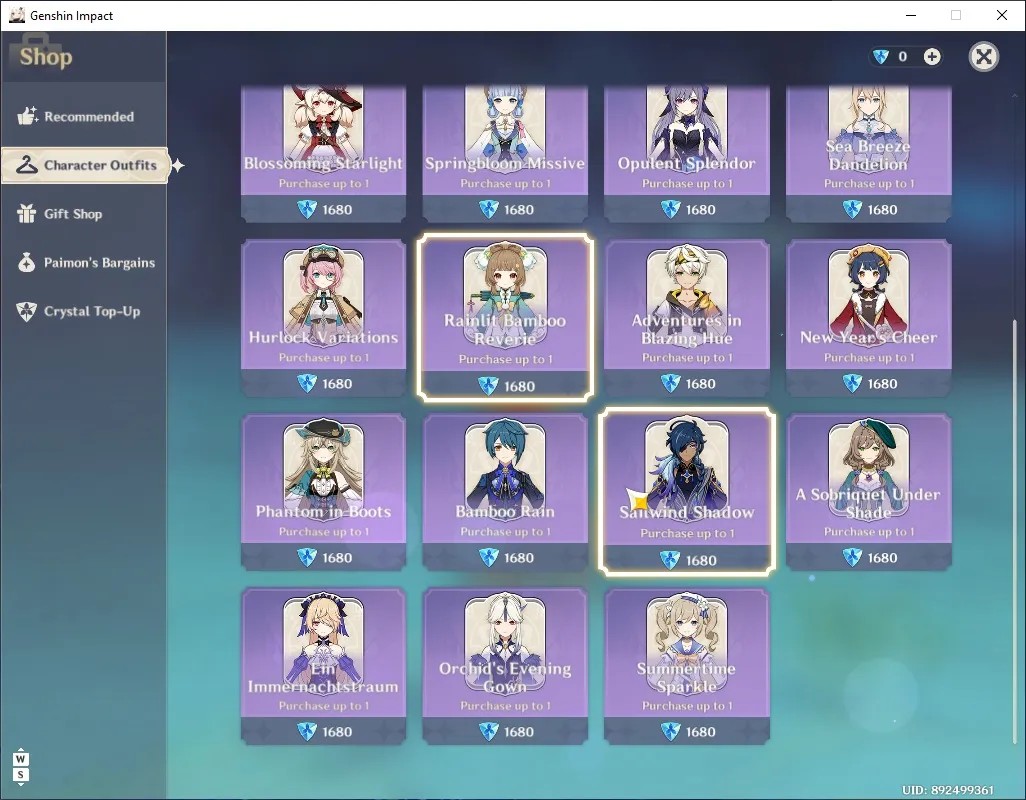Open the Orchid's Evening Gown outfit
The image size is (1026, 800).
pos(504,665)
